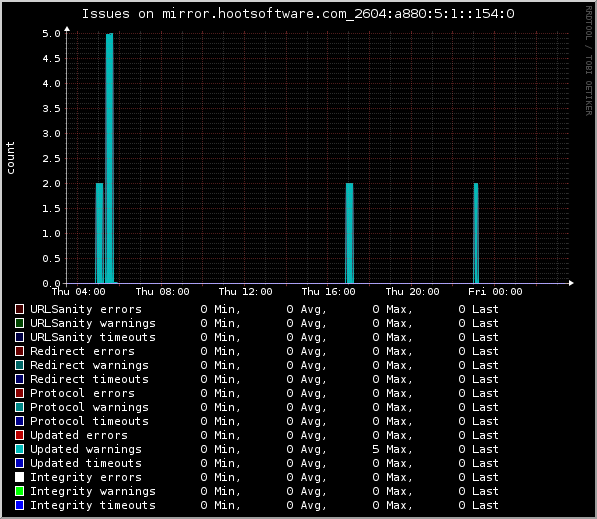Click the cyan bar near Thu 16:00

pos(349,233)
